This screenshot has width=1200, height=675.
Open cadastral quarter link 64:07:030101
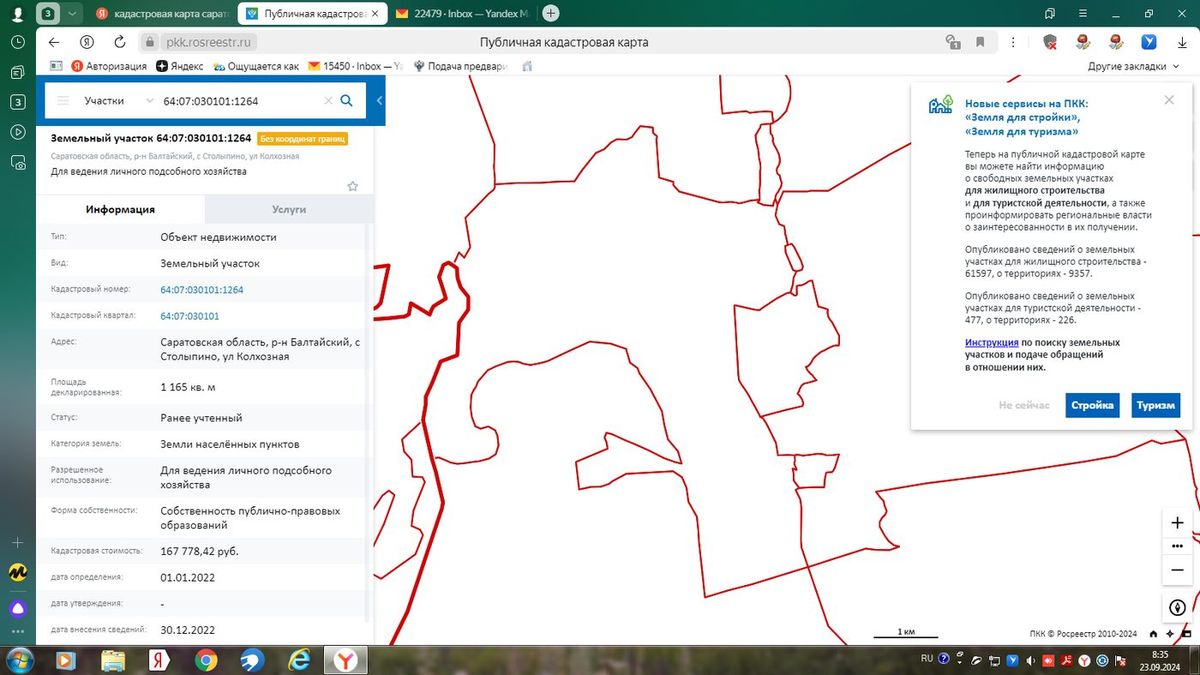pos(190,316)
